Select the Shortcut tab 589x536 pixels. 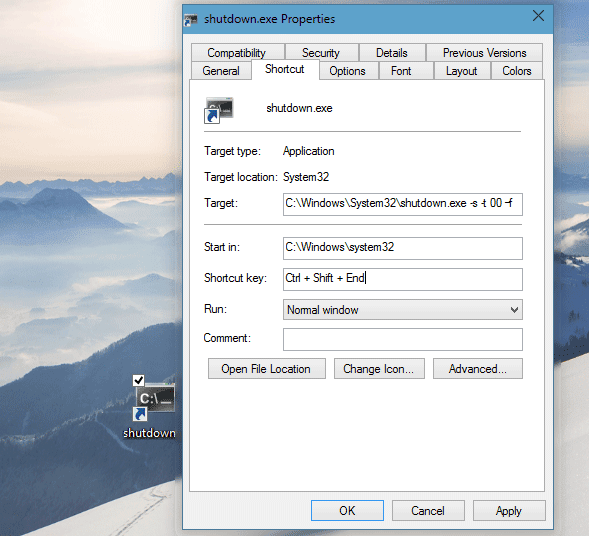[x=285, y=69]
